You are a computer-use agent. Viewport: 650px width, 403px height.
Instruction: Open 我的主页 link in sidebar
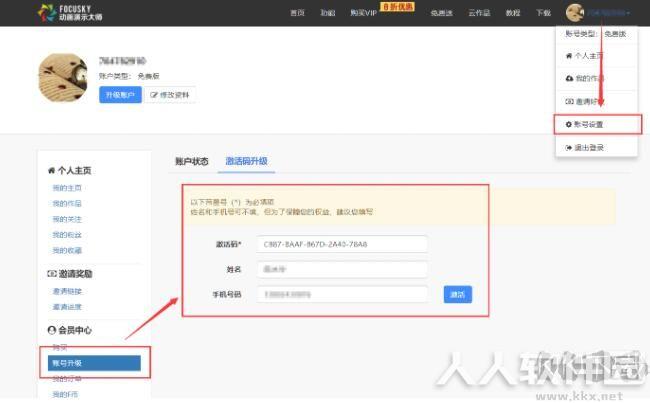pos(67,188)
